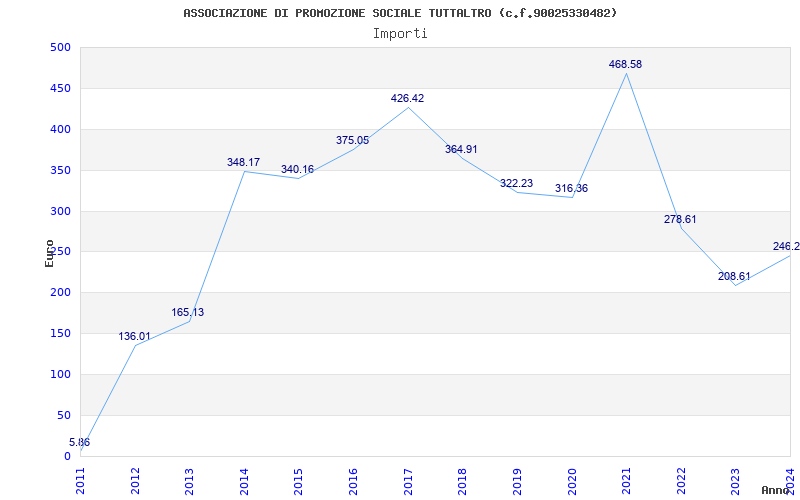The width and height of the screenshot is (800, 500).
Task: Click the 2012 x-axis year label
Action: pos(135,482)
